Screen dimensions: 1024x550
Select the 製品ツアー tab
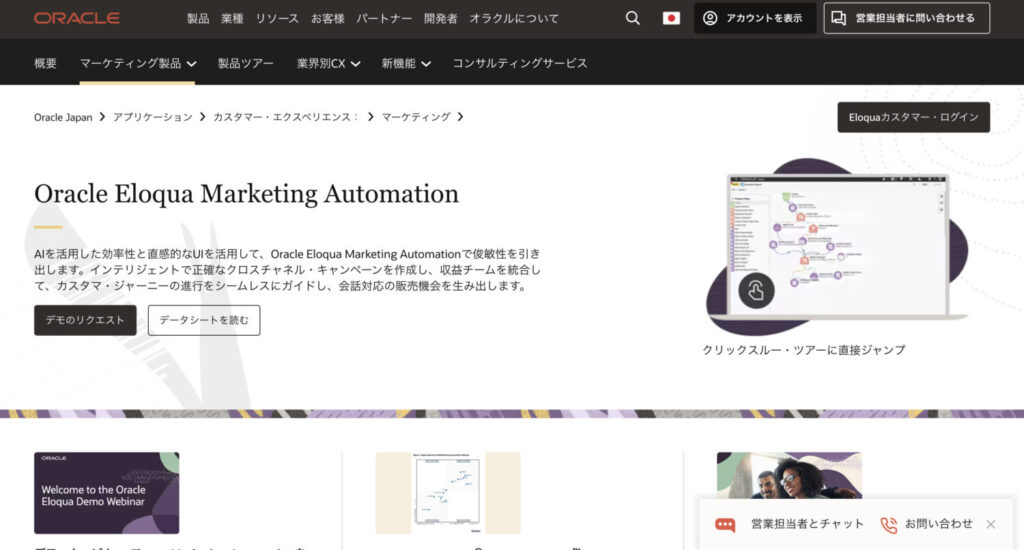tap(246, 63)
